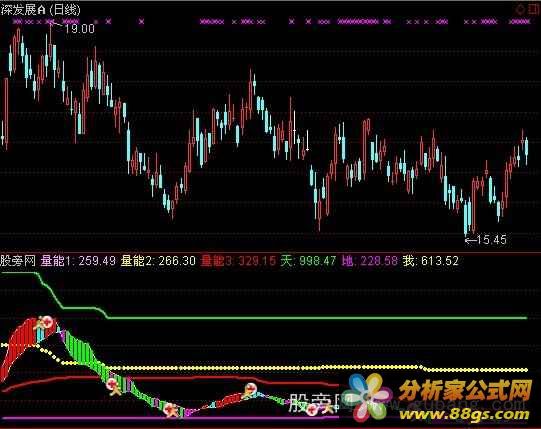Toggle the red 量能3 indicator label

coord(238,261)
